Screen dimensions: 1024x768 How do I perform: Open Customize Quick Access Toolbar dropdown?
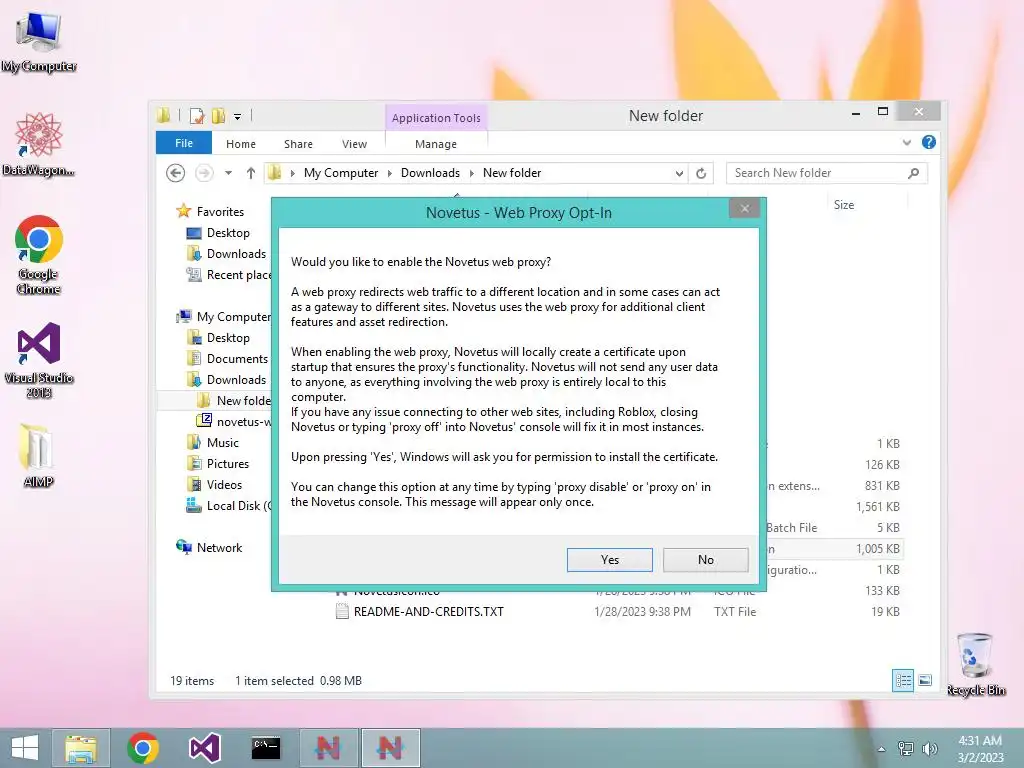click(x=238, y=117)
